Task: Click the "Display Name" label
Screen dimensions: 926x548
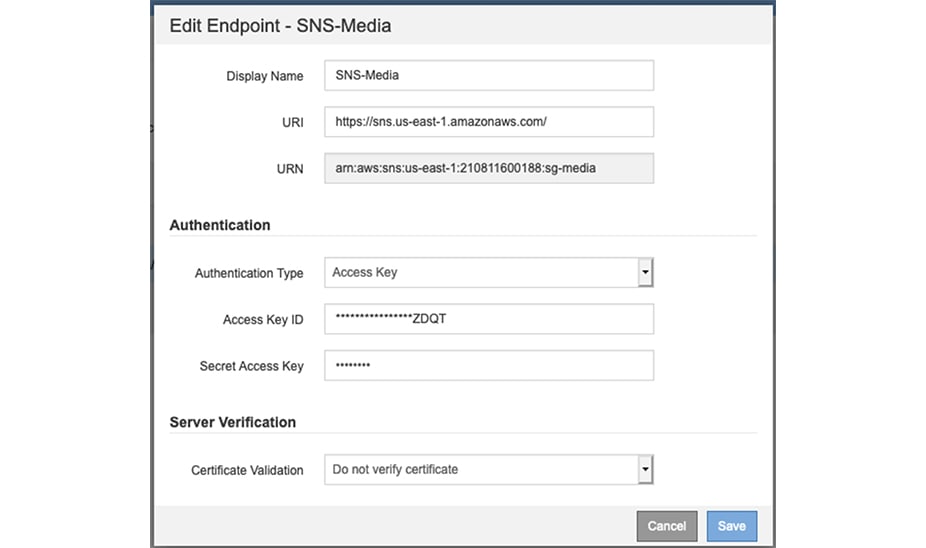Action: [264, 76]
